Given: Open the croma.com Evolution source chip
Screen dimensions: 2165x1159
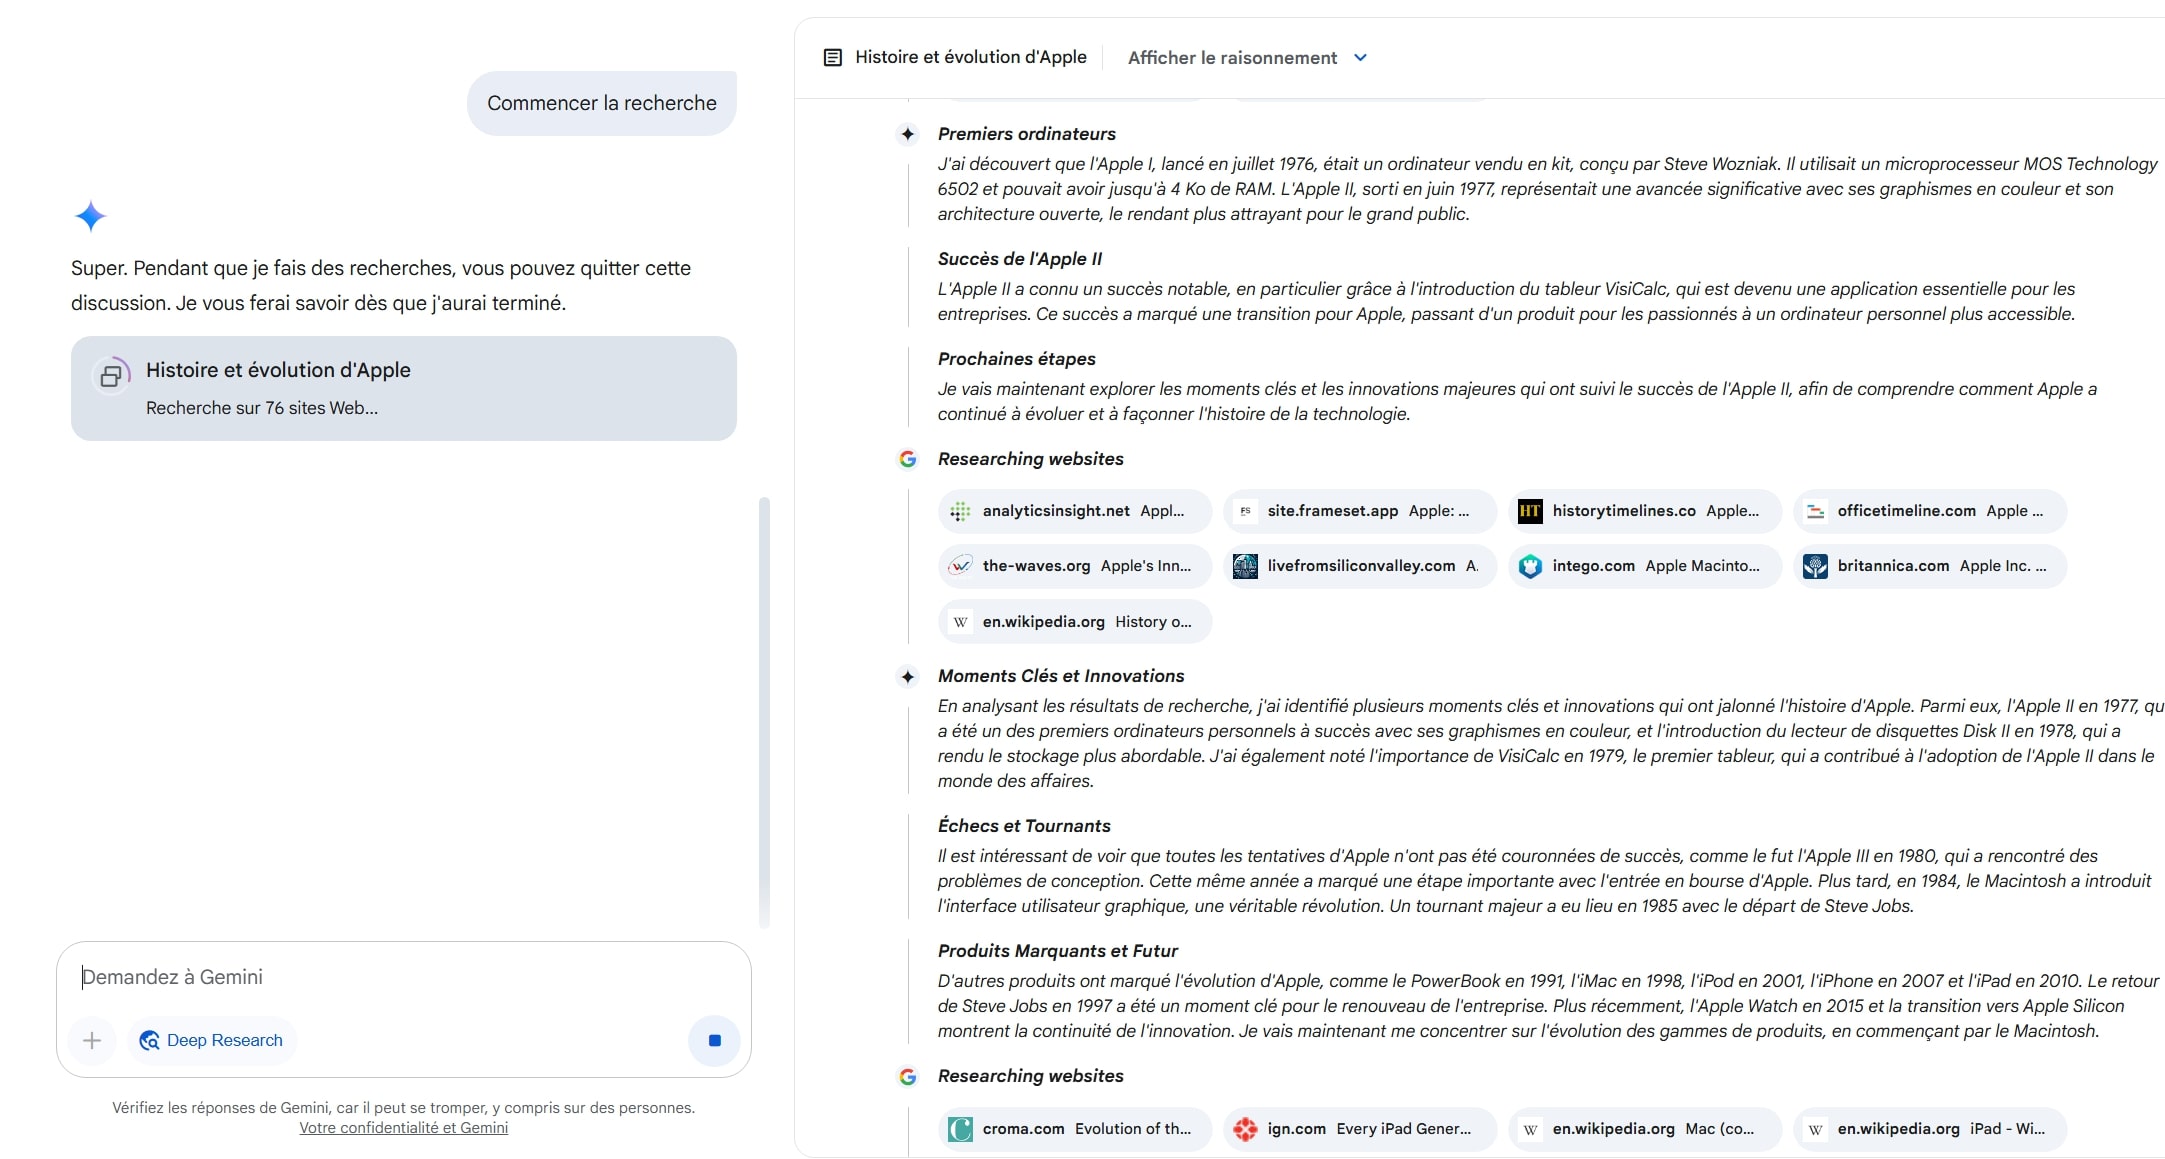Looking at the screenshot, I should pos(1075,1129).
